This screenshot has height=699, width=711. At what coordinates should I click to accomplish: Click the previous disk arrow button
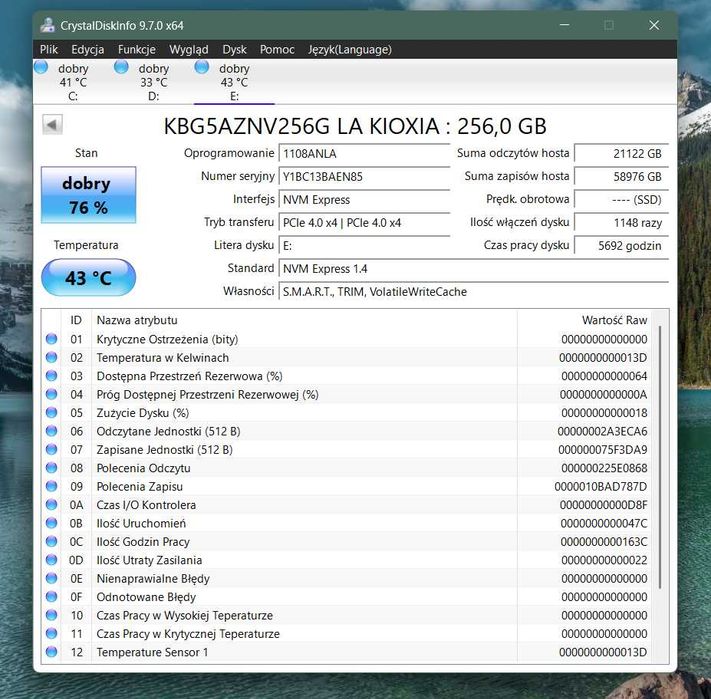pyautogui.click(x=52, y=125)
